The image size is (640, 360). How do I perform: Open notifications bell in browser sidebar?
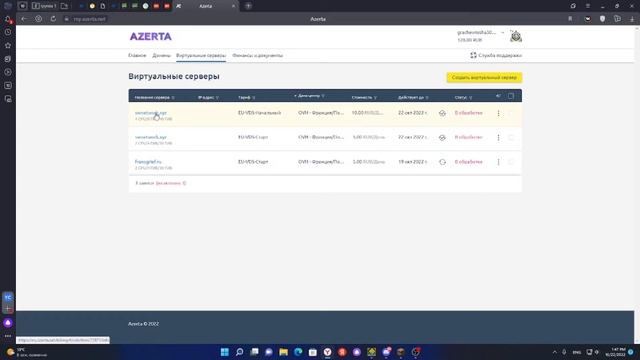[x=8, y=19]
